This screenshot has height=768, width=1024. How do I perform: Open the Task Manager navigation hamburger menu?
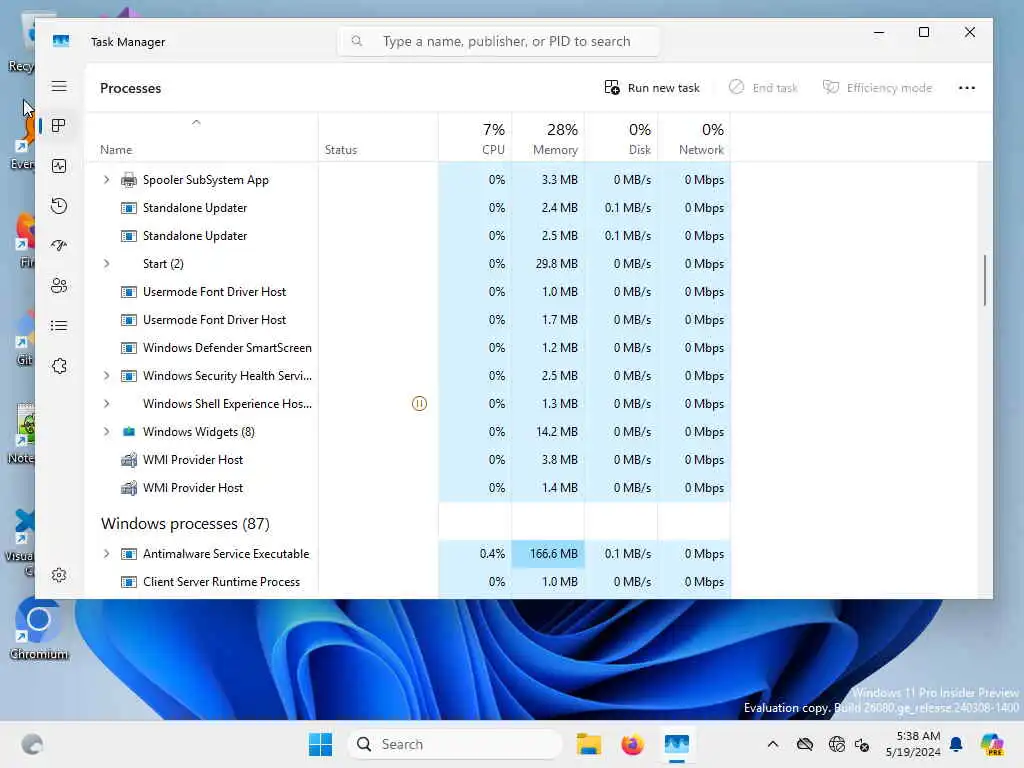pos(59,86)
